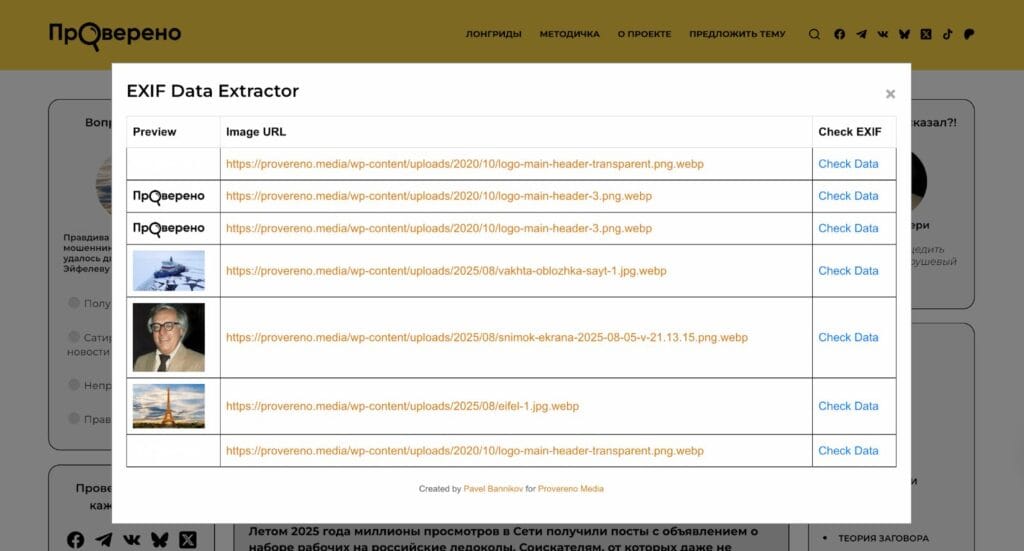The image size is (1024, 551).
Task: Click the Проверено logo in the site header
Action: click(115, 34)
